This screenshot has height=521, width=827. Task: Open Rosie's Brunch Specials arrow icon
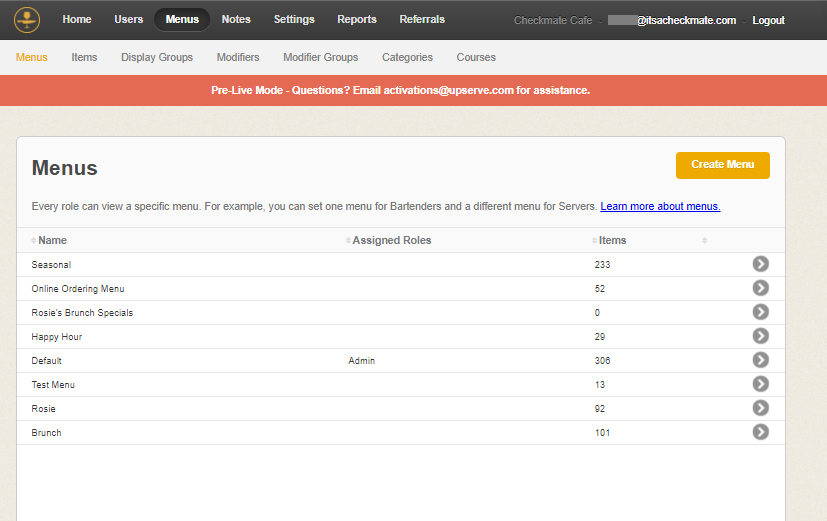point(760,312)
